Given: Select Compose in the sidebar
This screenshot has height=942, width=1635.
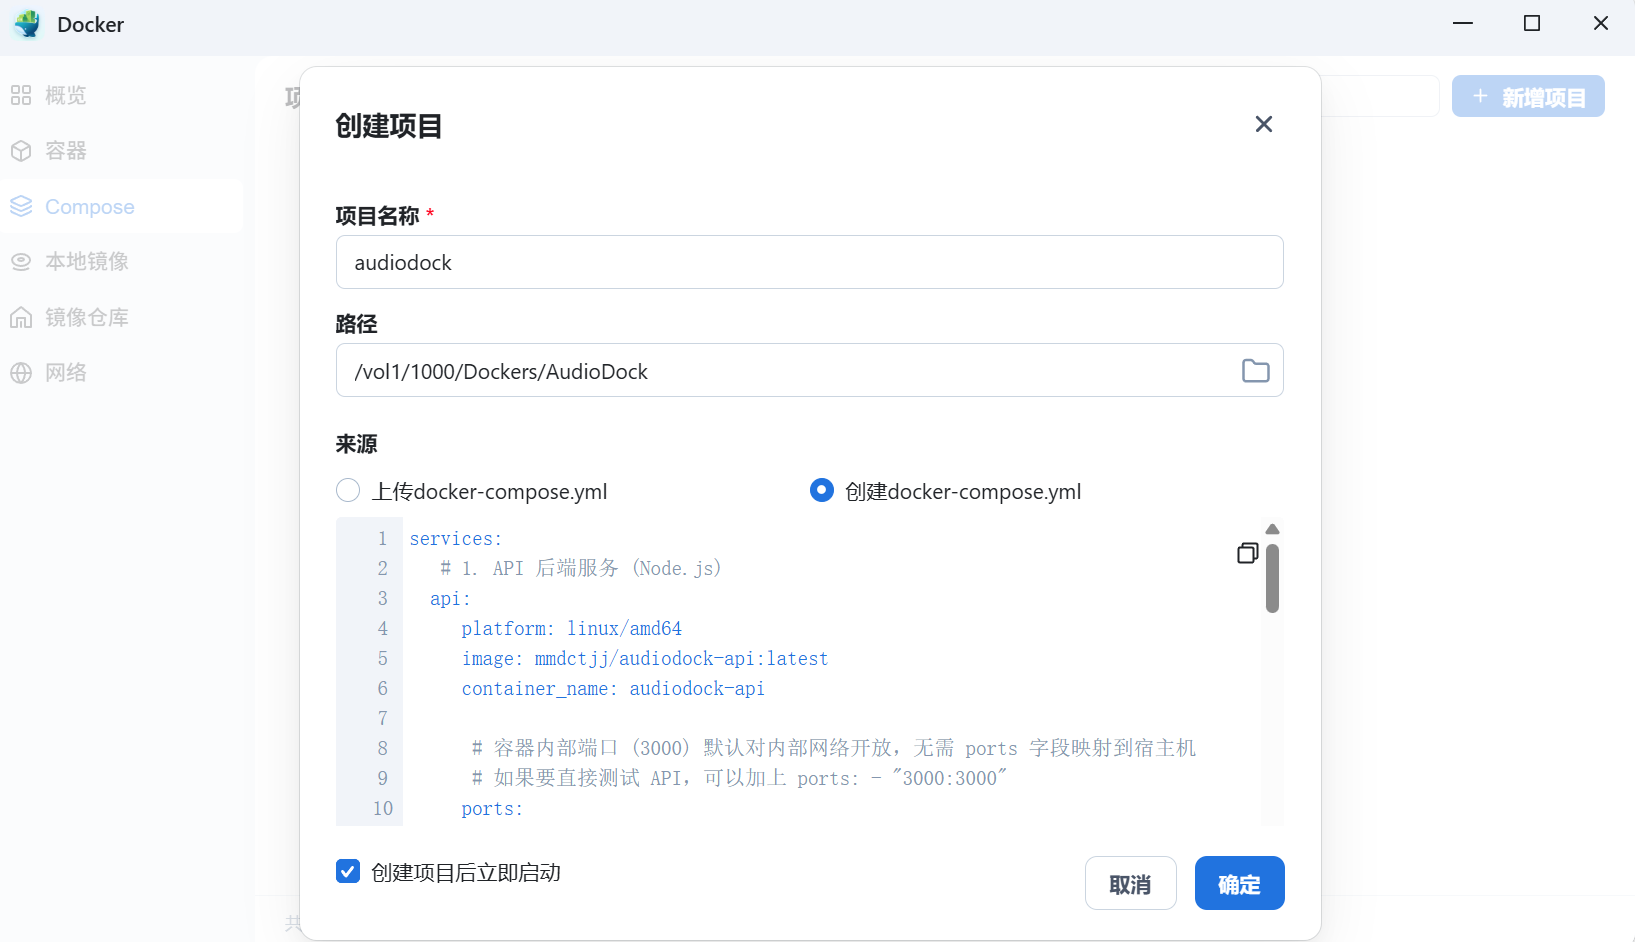Looking at the screenshot, I should click(x=121, y=206).
